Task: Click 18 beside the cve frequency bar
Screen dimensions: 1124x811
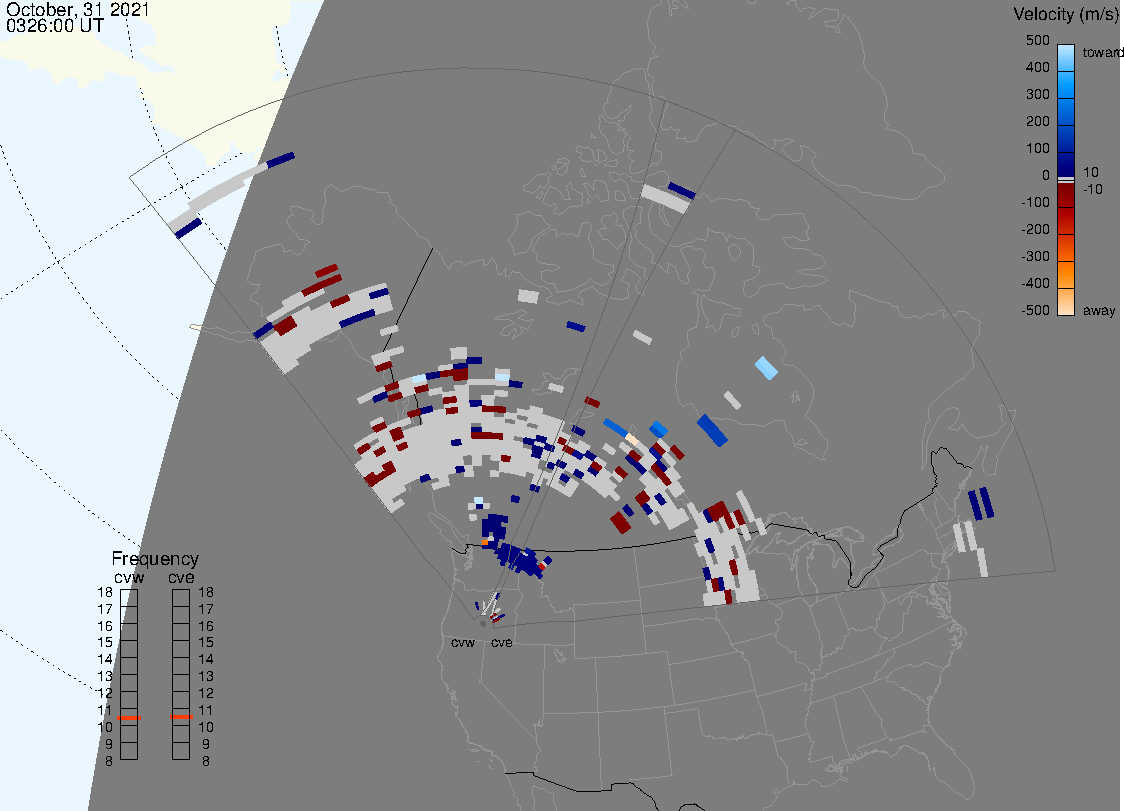Action: 206,592
